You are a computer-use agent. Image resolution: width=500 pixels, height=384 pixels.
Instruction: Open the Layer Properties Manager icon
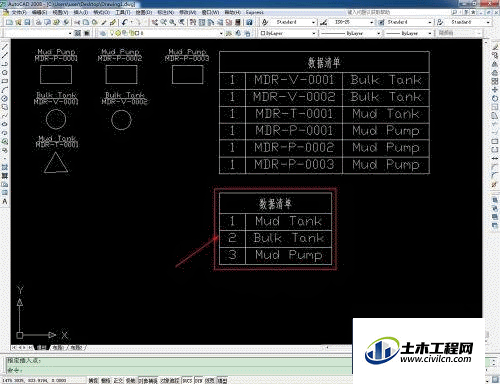coord(103,33)
